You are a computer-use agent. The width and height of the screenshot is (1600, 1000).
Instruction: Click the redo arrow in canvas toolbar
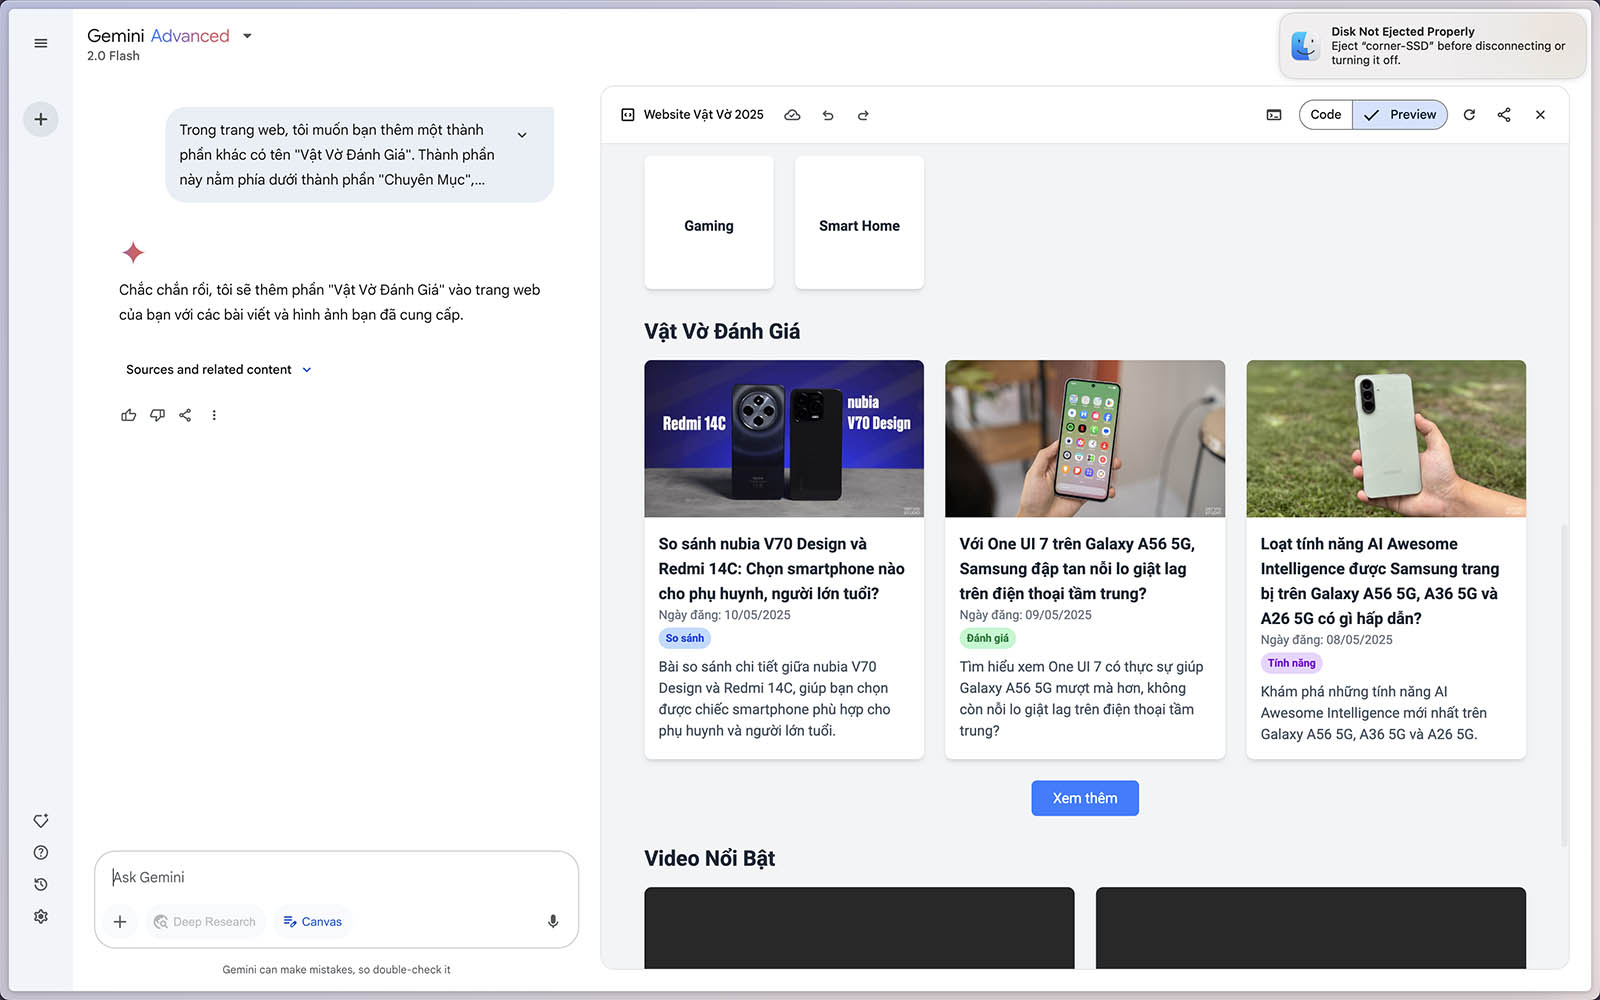click(x=863, y=115)
